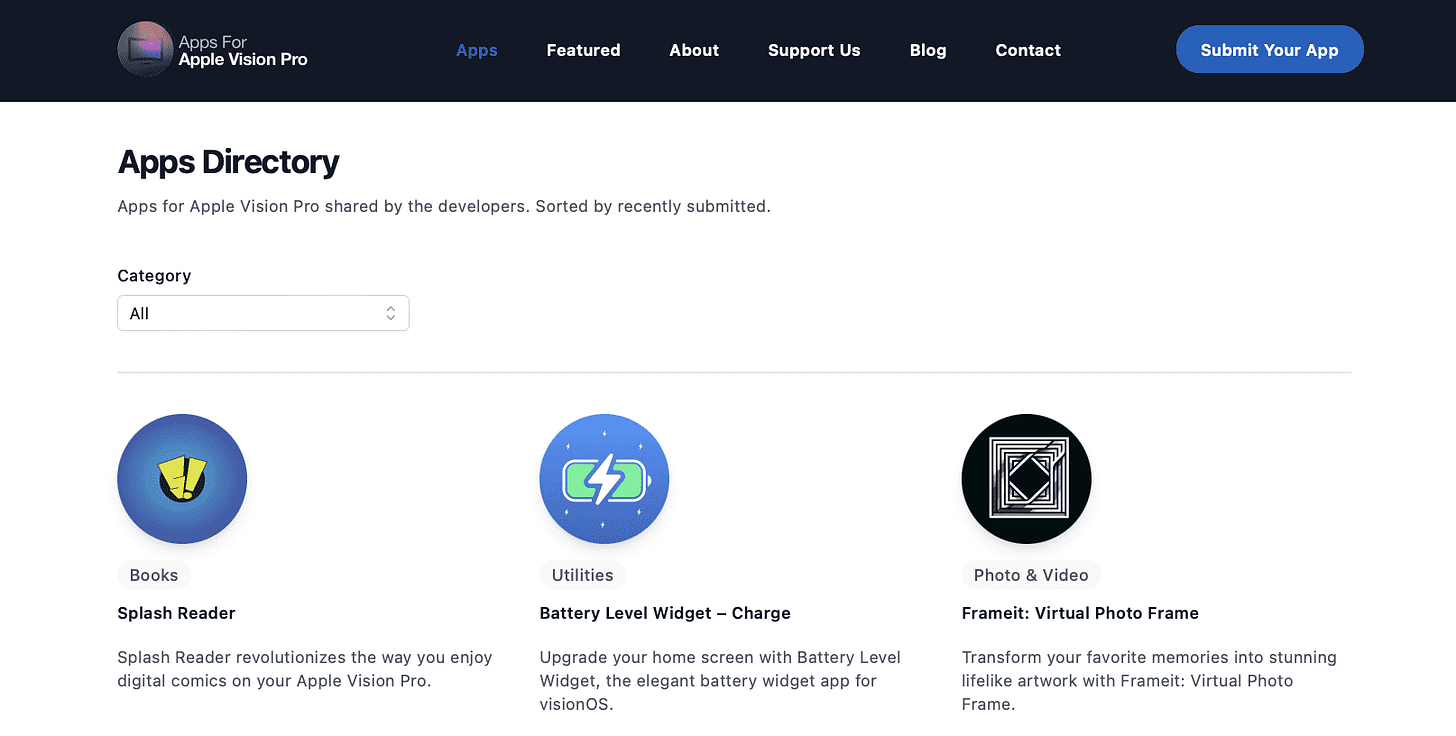The height and width of the screenshot is (736, 1456).
Task: Open the Featured nav item
Action: pos(583,50)
